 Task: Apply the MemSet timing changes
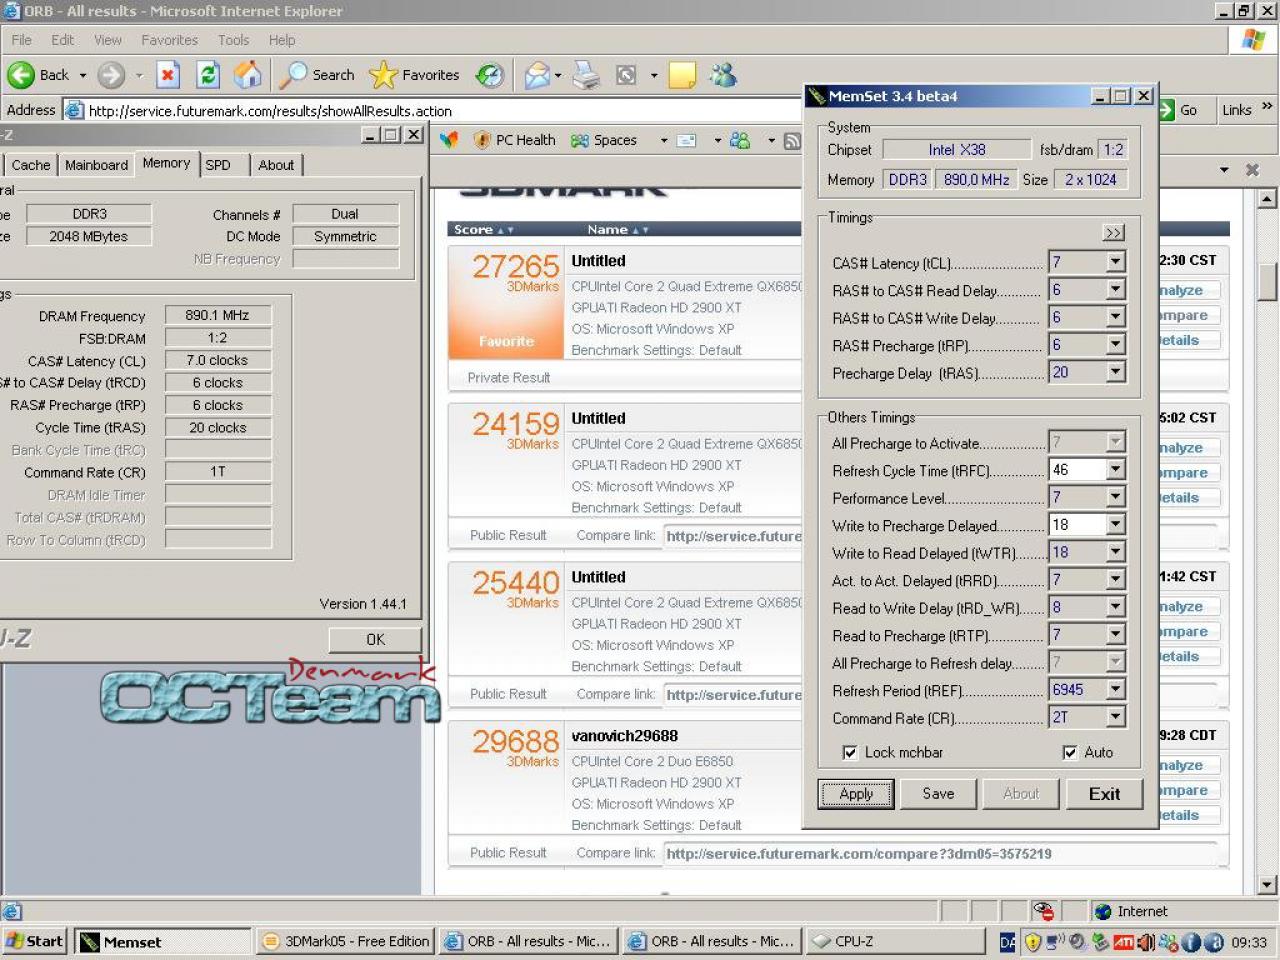click(856, 794)
